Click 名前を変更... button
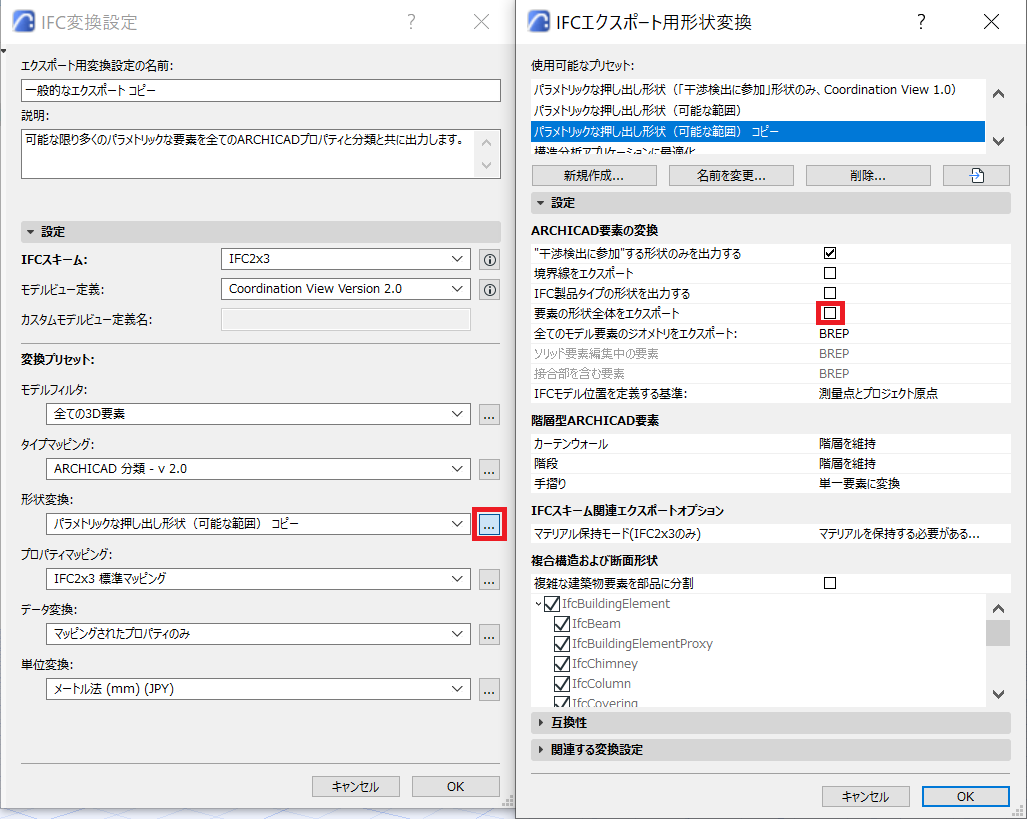The image size is (1027, 819). (731, 176)
